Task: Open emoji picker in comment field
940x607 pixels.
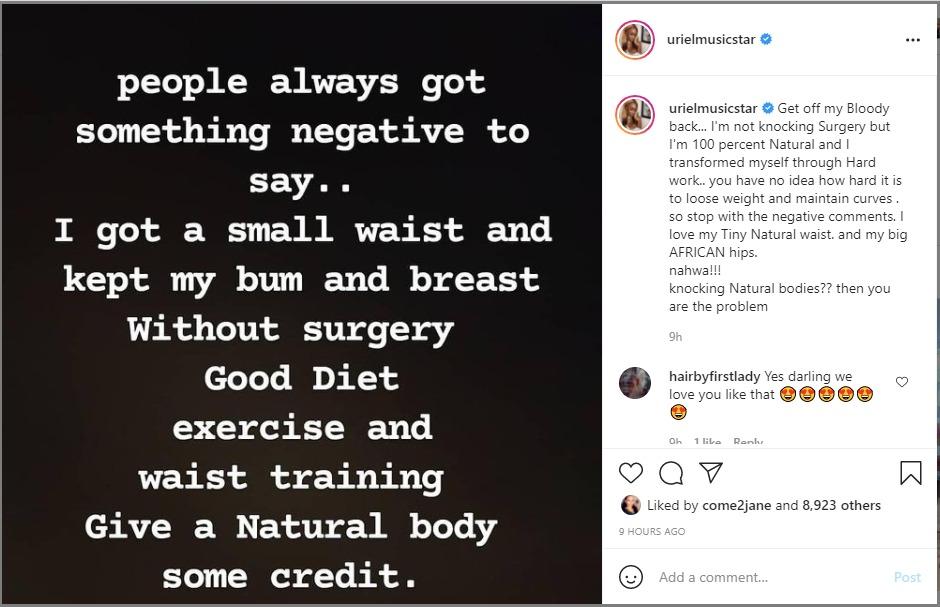Action: 631,577
